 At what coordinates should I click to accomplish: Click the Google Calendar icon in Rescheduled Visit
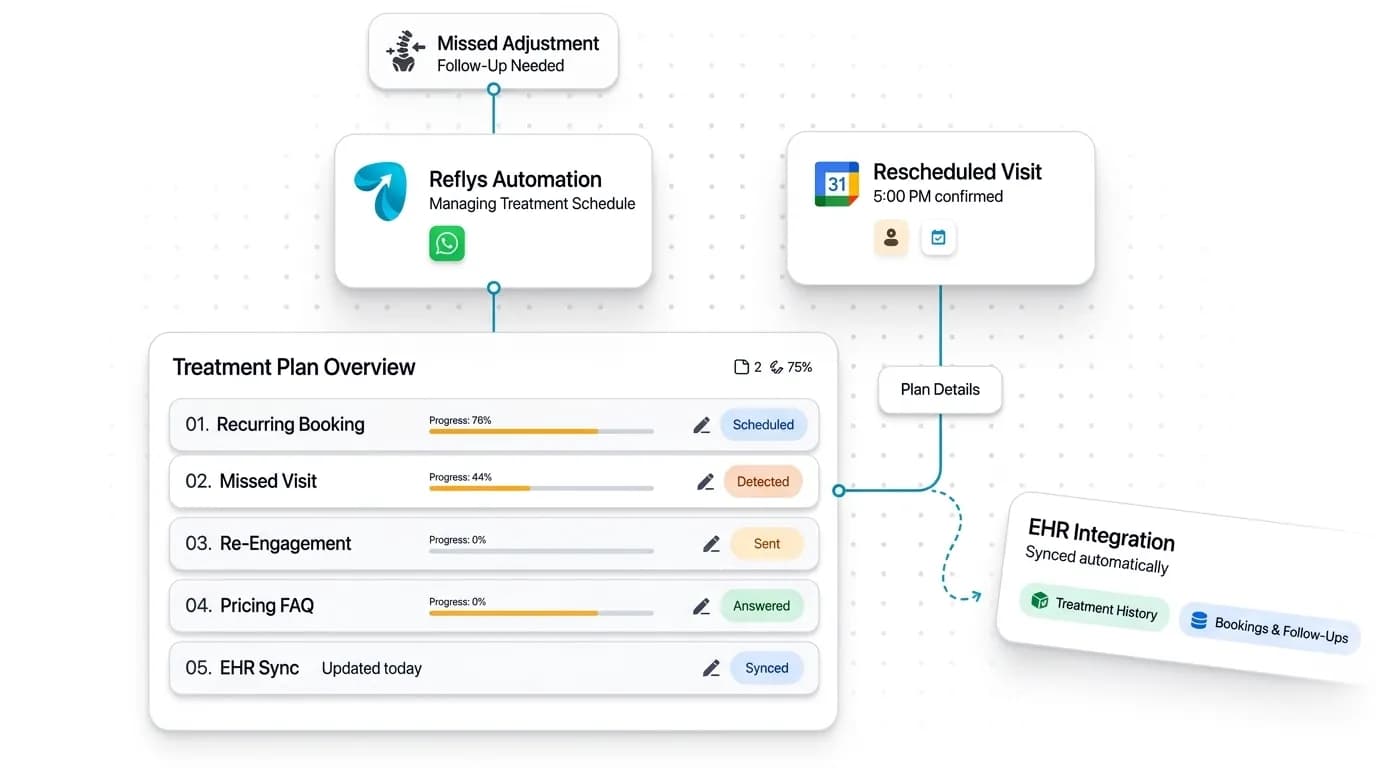[837, 184]
